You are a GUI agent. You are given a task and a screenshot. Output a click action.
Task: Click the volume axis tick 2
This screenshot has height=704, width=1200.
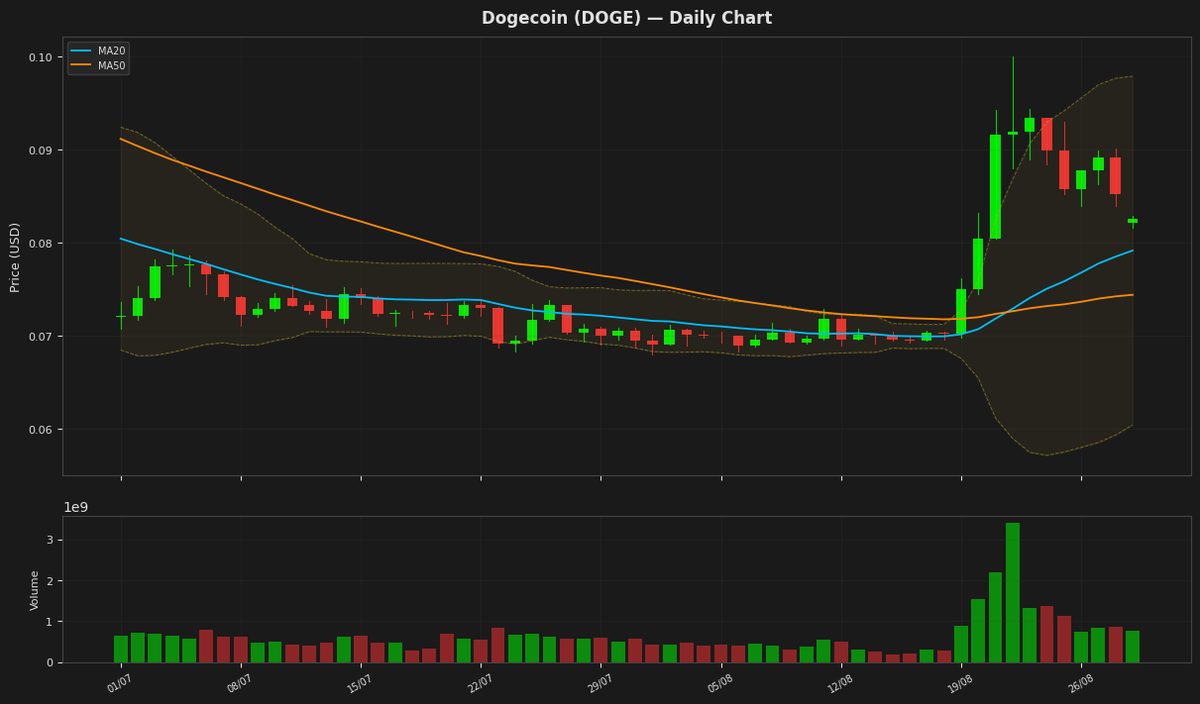coord(48,581)
